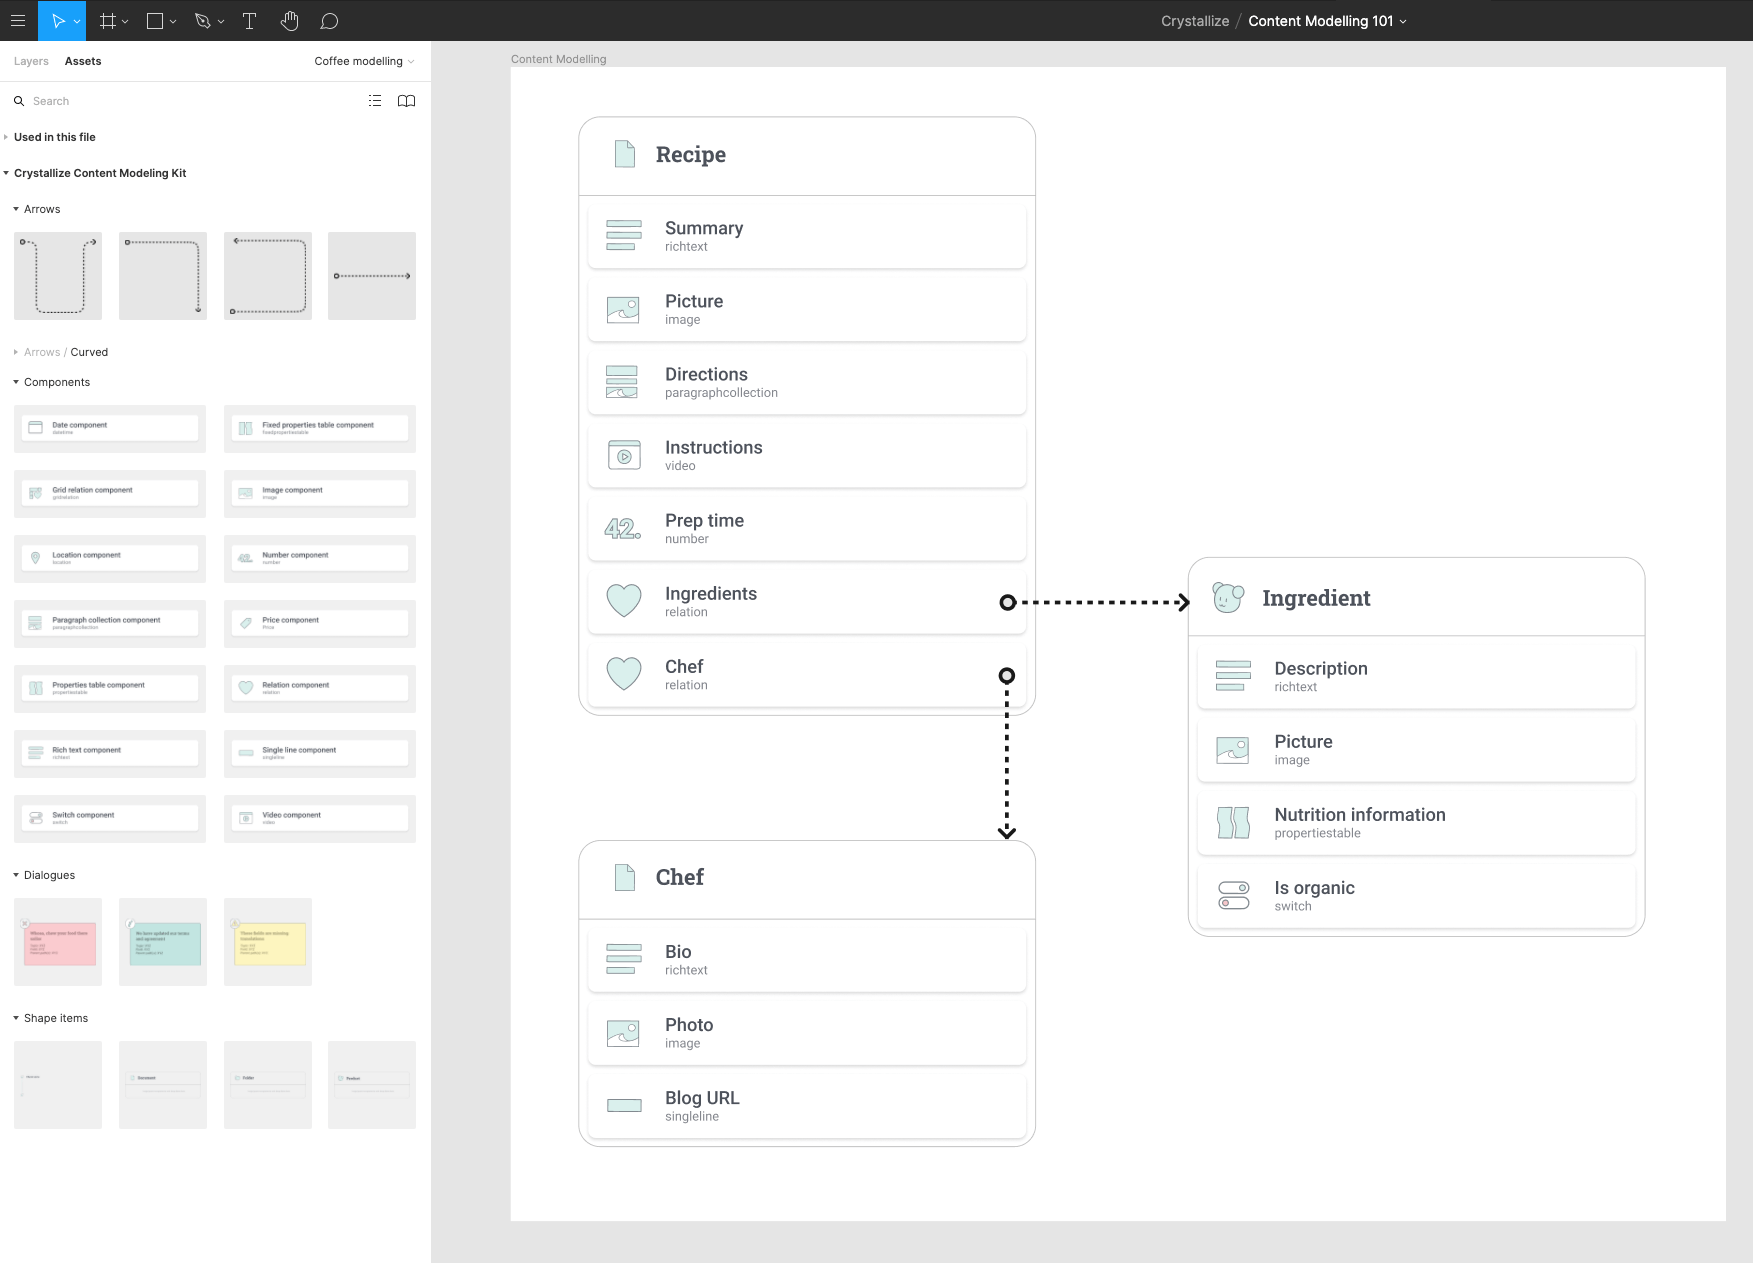This screenshot has height=1263, width=1753.
Task: Select the Switch component asset
Action: coord(110,818)
